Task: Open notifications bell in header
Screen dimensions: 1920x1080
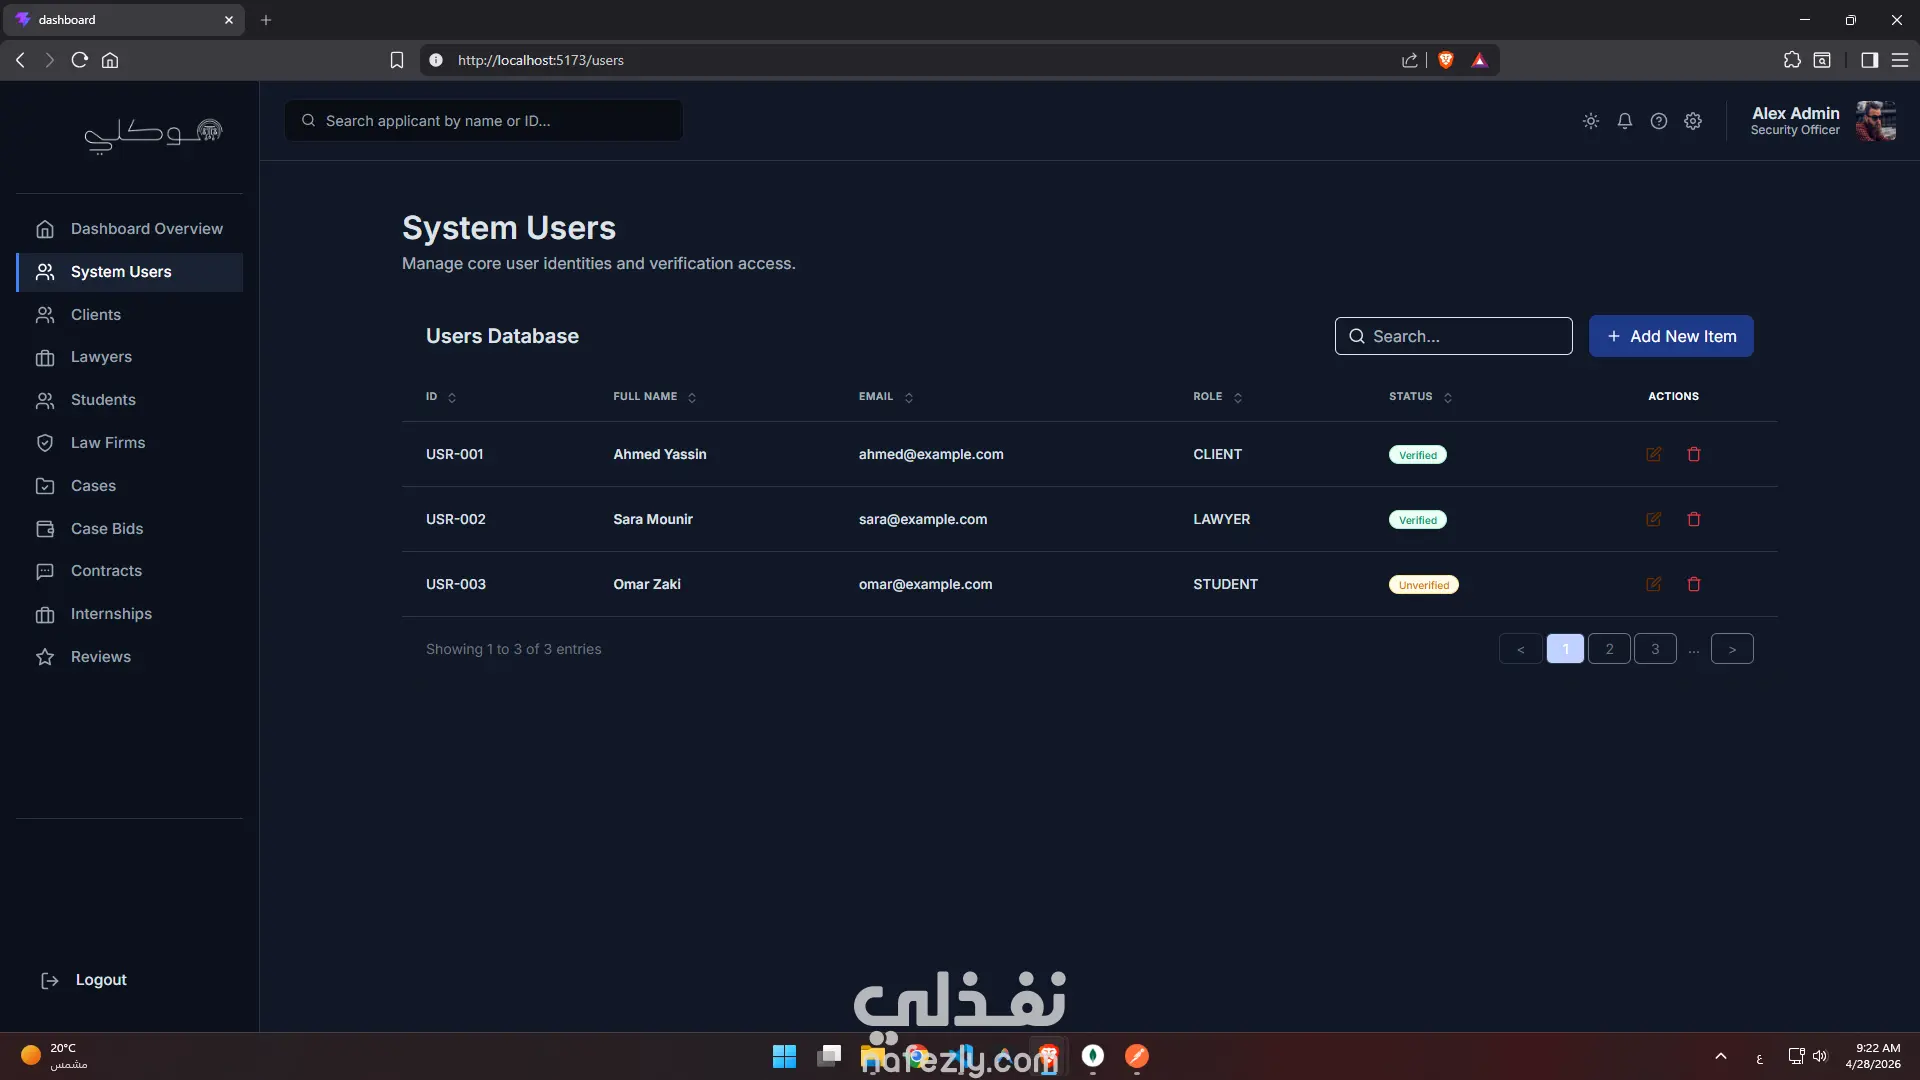Action: tap(1625, 121)
